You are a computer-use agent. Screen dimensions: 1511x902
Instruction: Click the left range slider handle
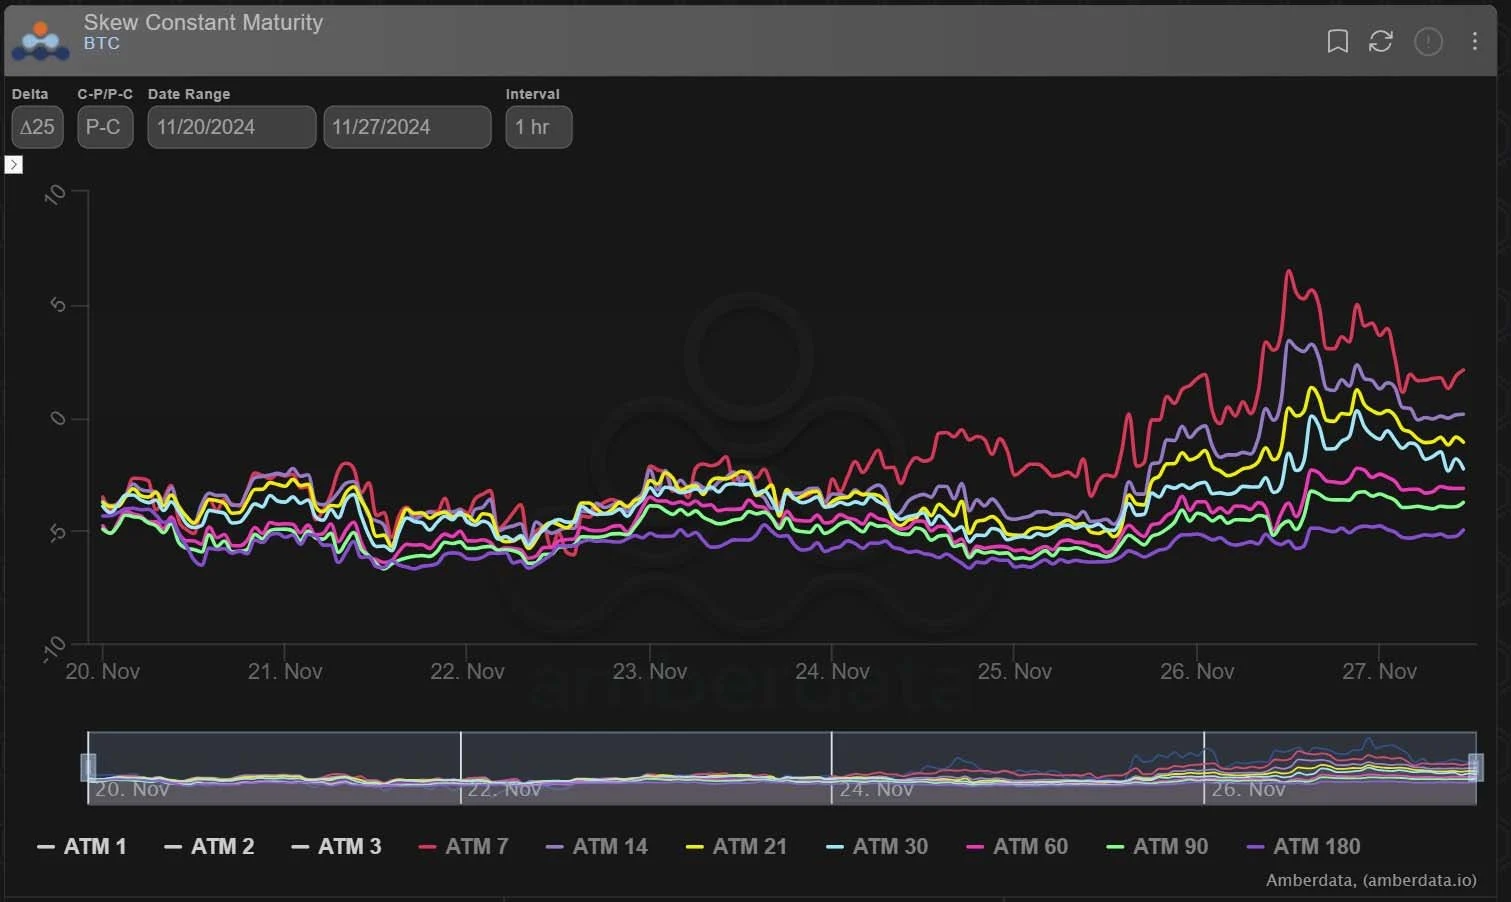(x=88, y=767)
